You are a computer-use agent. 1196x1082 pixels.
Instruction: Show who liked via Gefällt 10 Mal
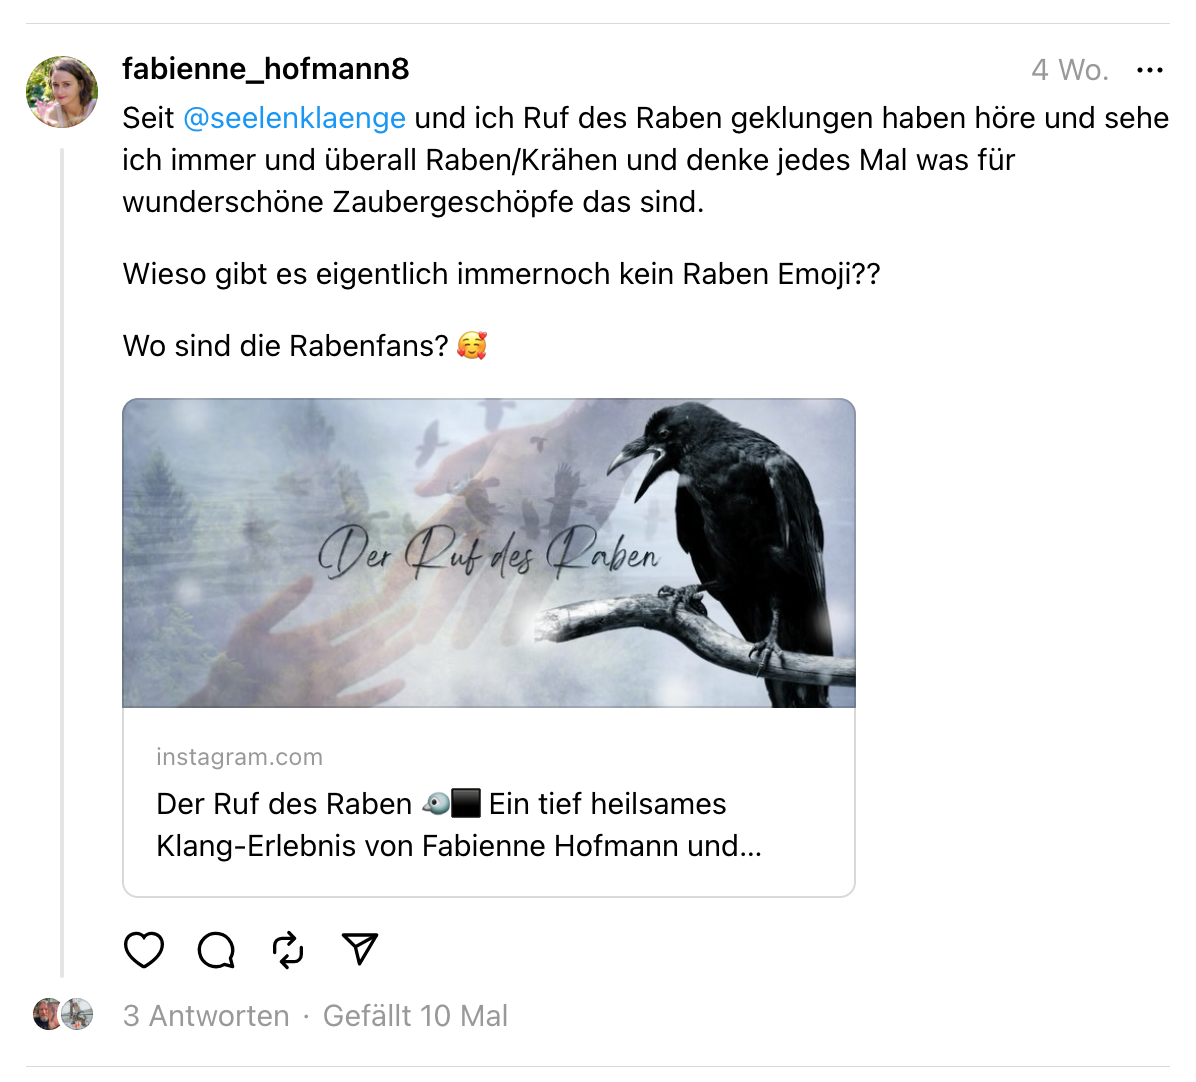(415, 1016)
